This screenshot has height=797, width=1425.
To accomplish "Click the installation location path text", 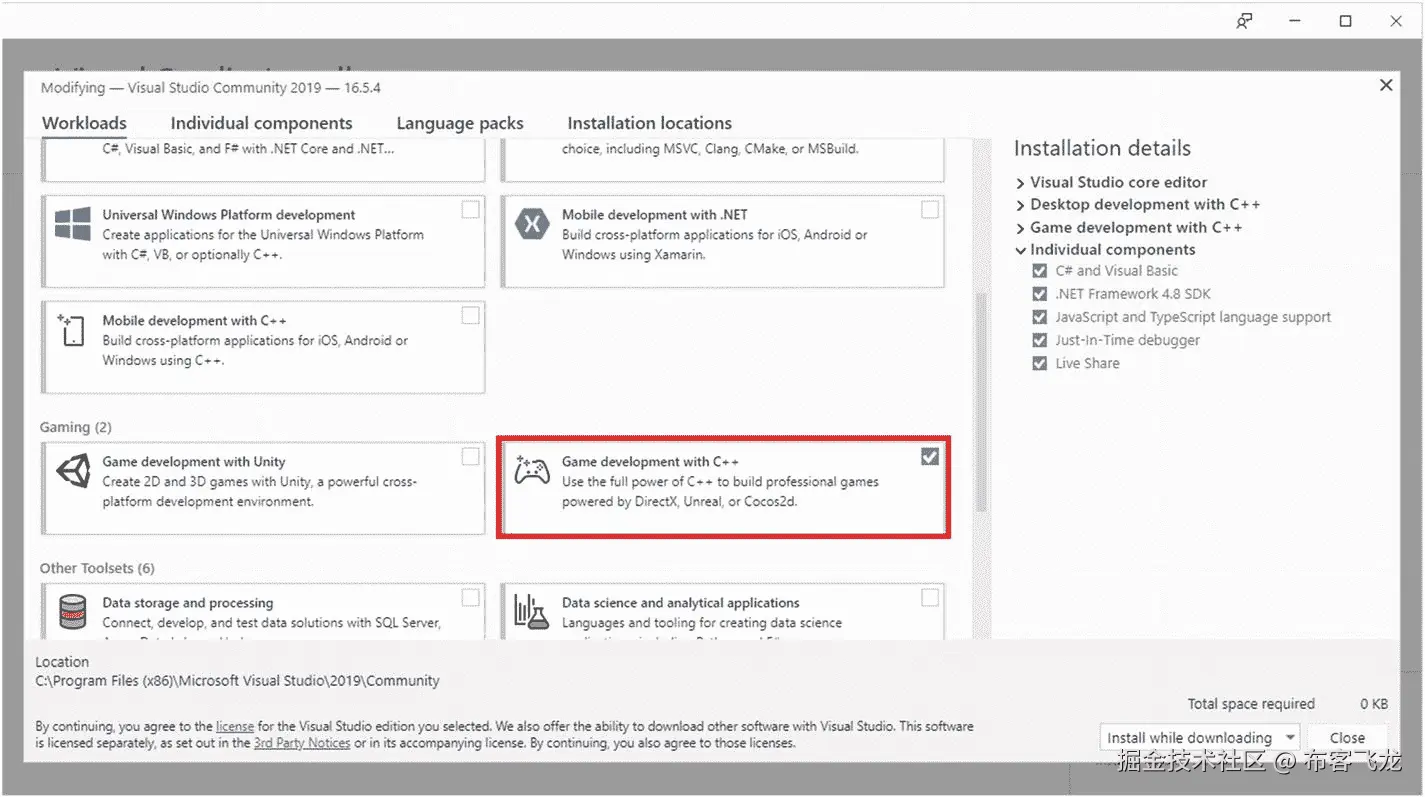I will pyautogui.click(x=237, y=681).
